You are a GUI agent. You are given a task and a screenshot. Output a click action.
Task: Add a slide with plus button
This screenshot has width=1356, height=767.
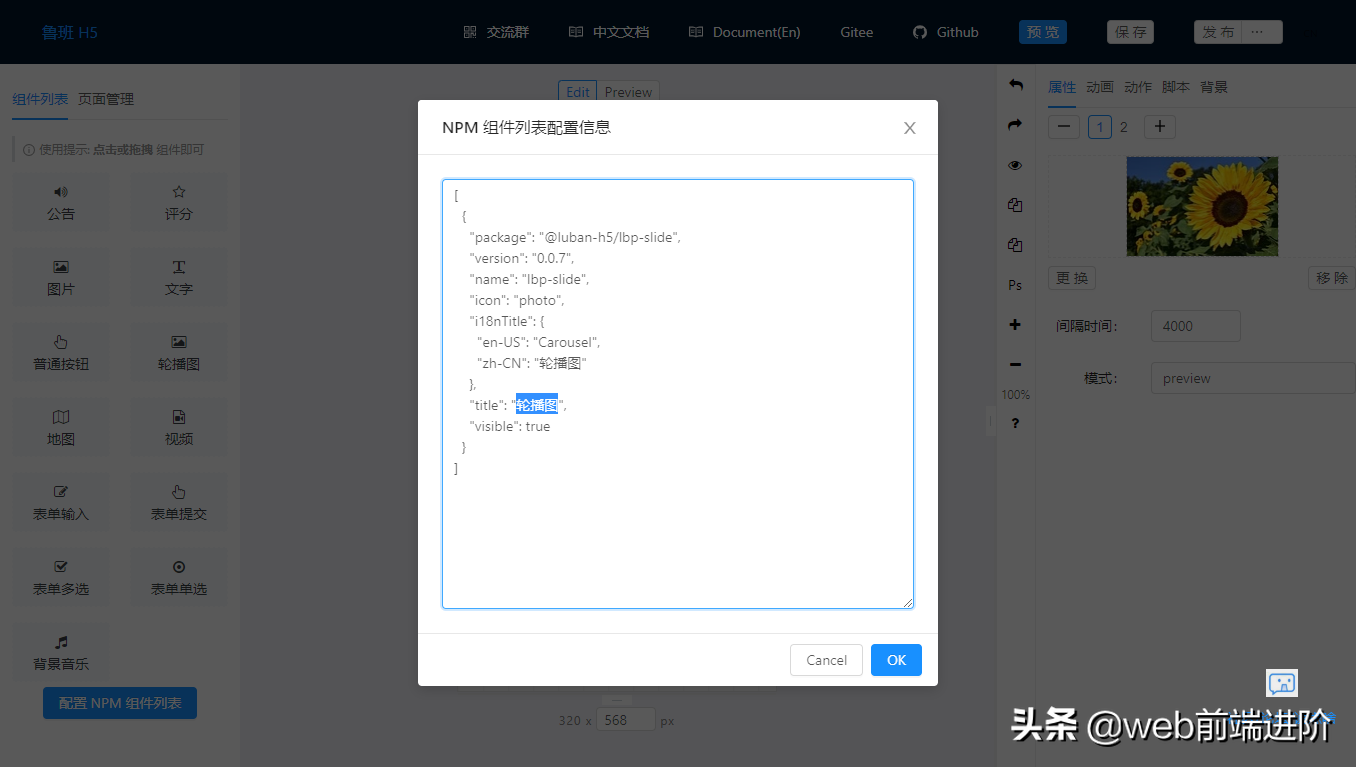tap(1160, 127)
